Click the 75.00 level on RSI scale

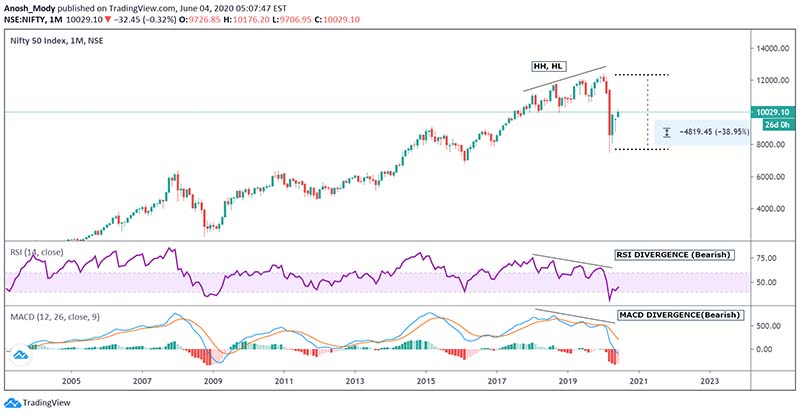point(767,258)
